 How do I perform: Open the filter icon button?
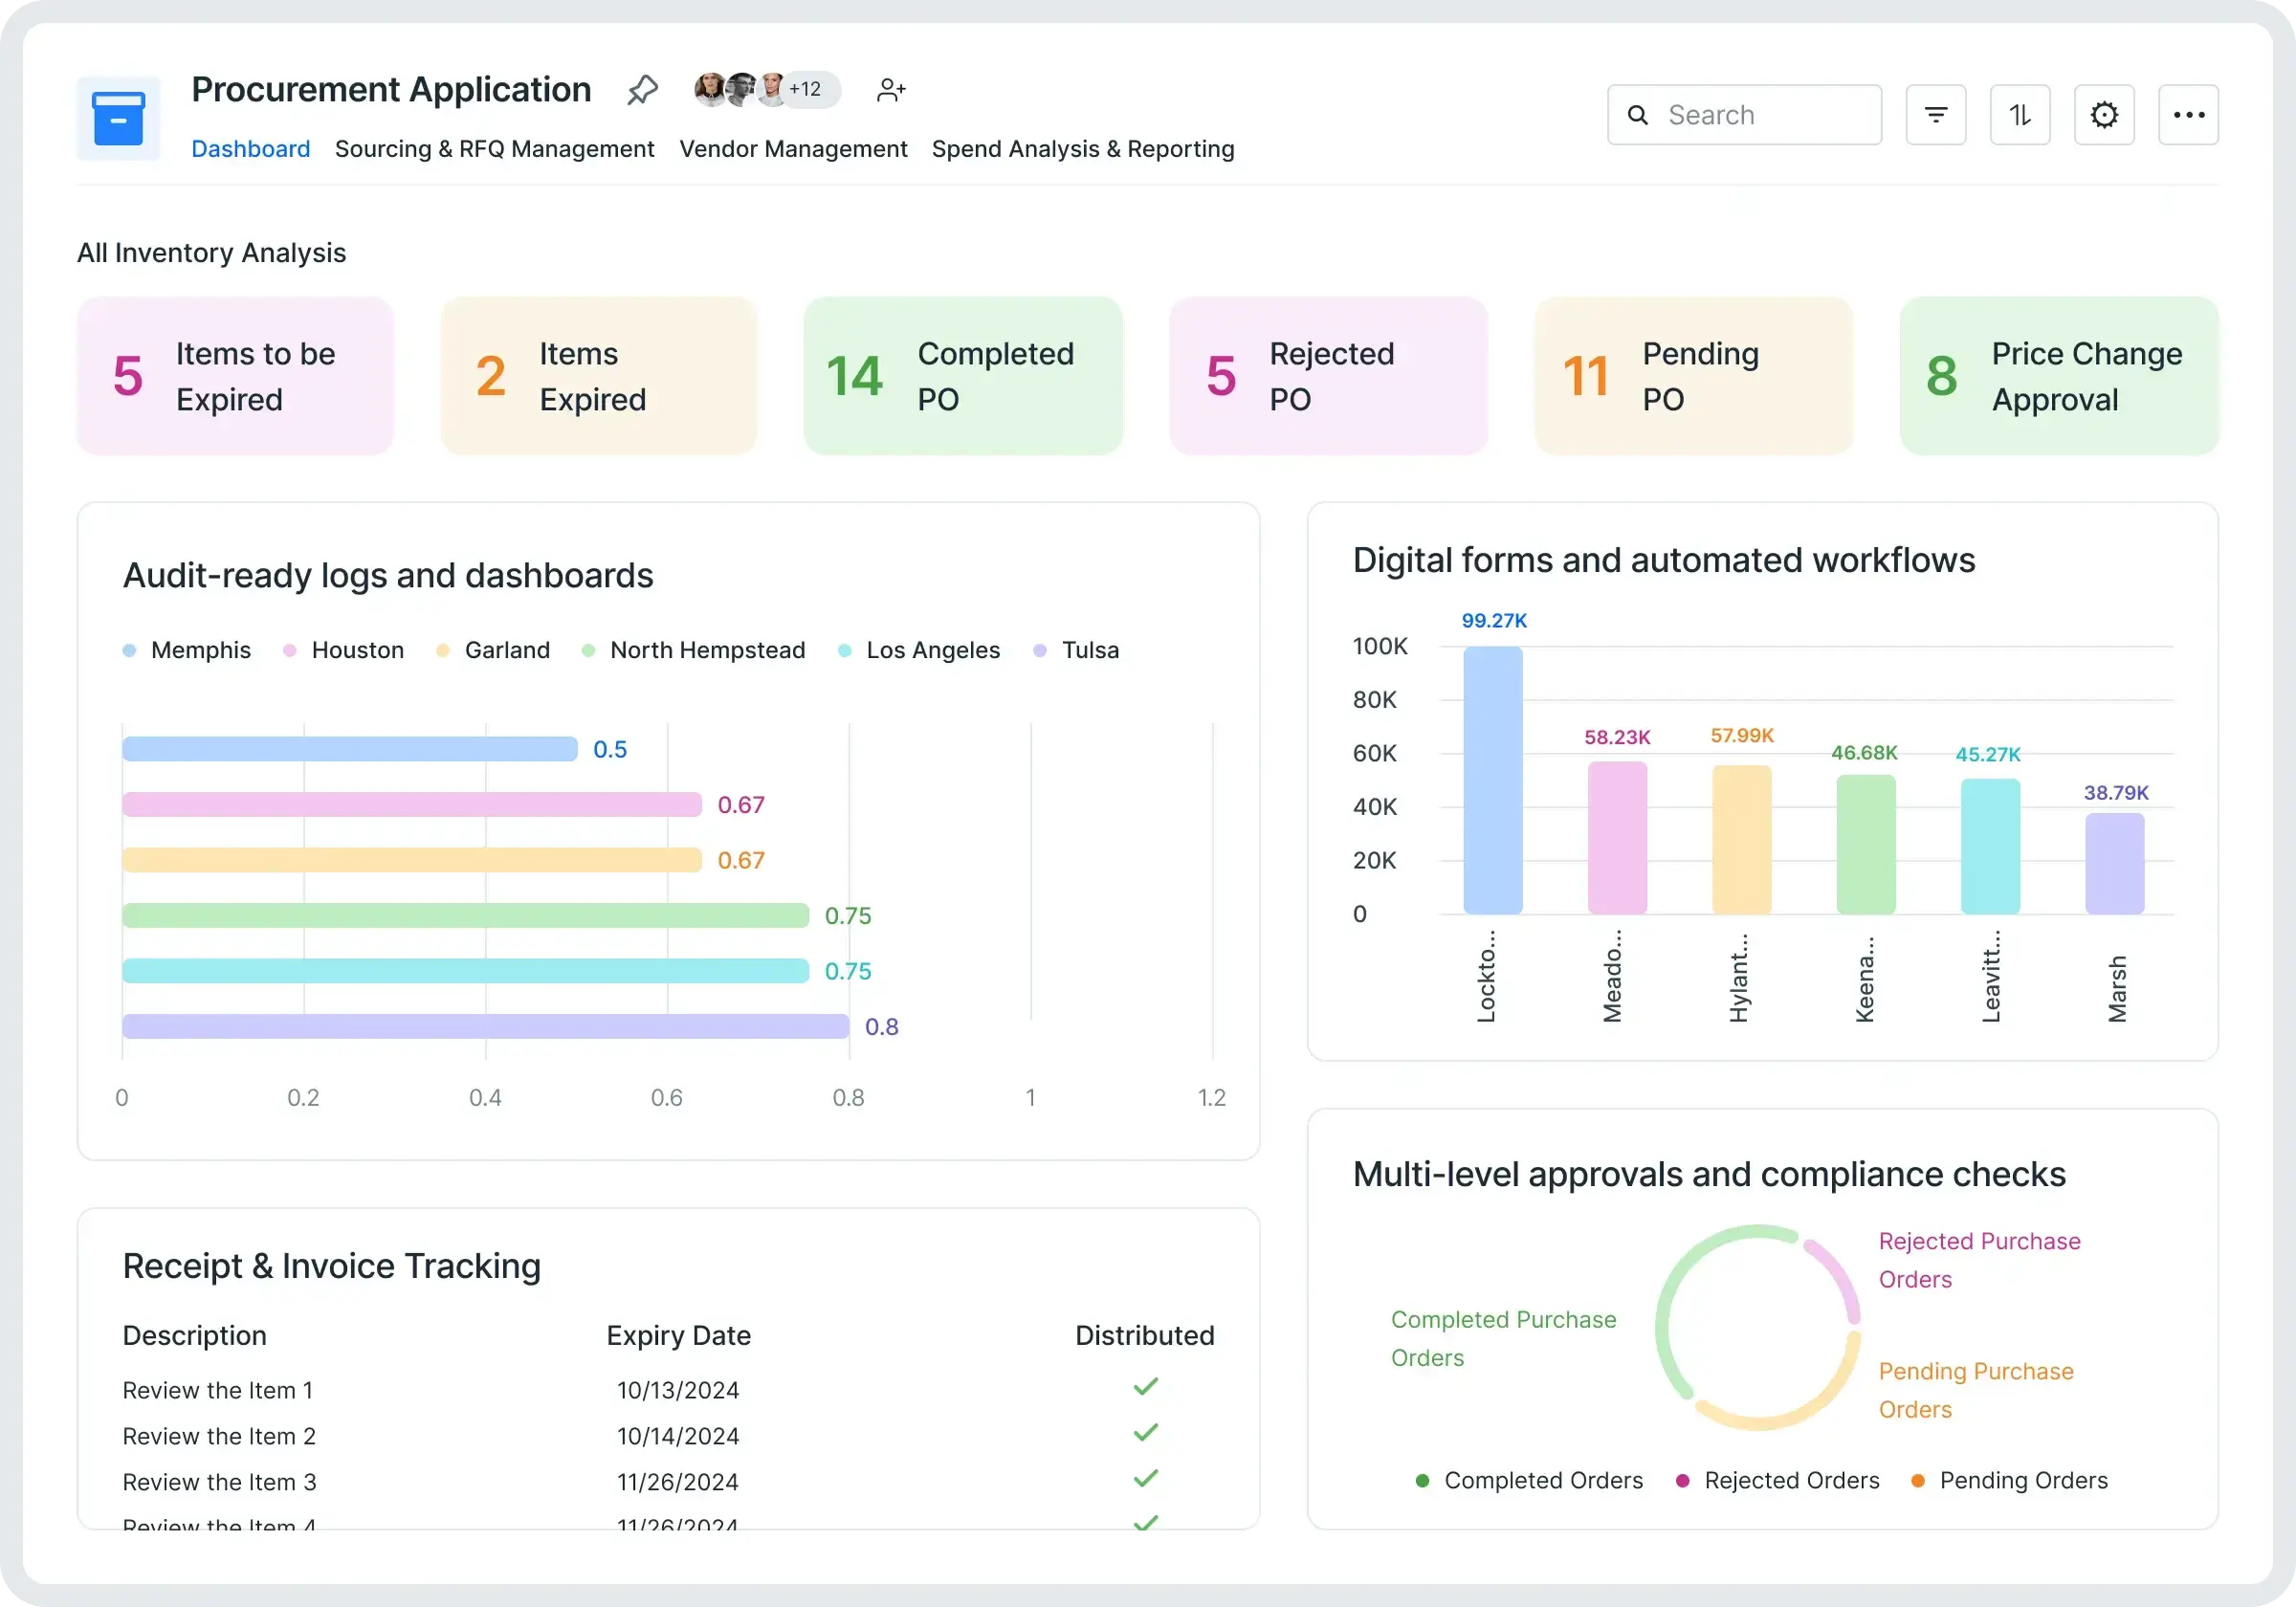click(x=1935, y=115)
